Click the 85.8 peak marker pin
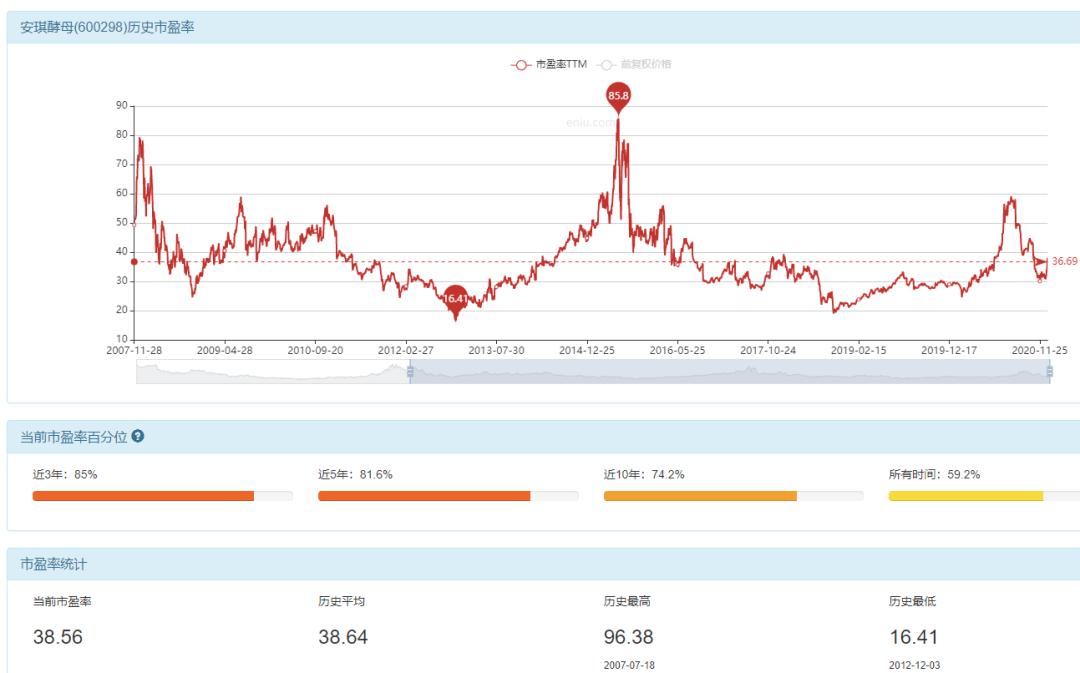The height and width of the screenshot is (673, 1080). coord(618,98)
